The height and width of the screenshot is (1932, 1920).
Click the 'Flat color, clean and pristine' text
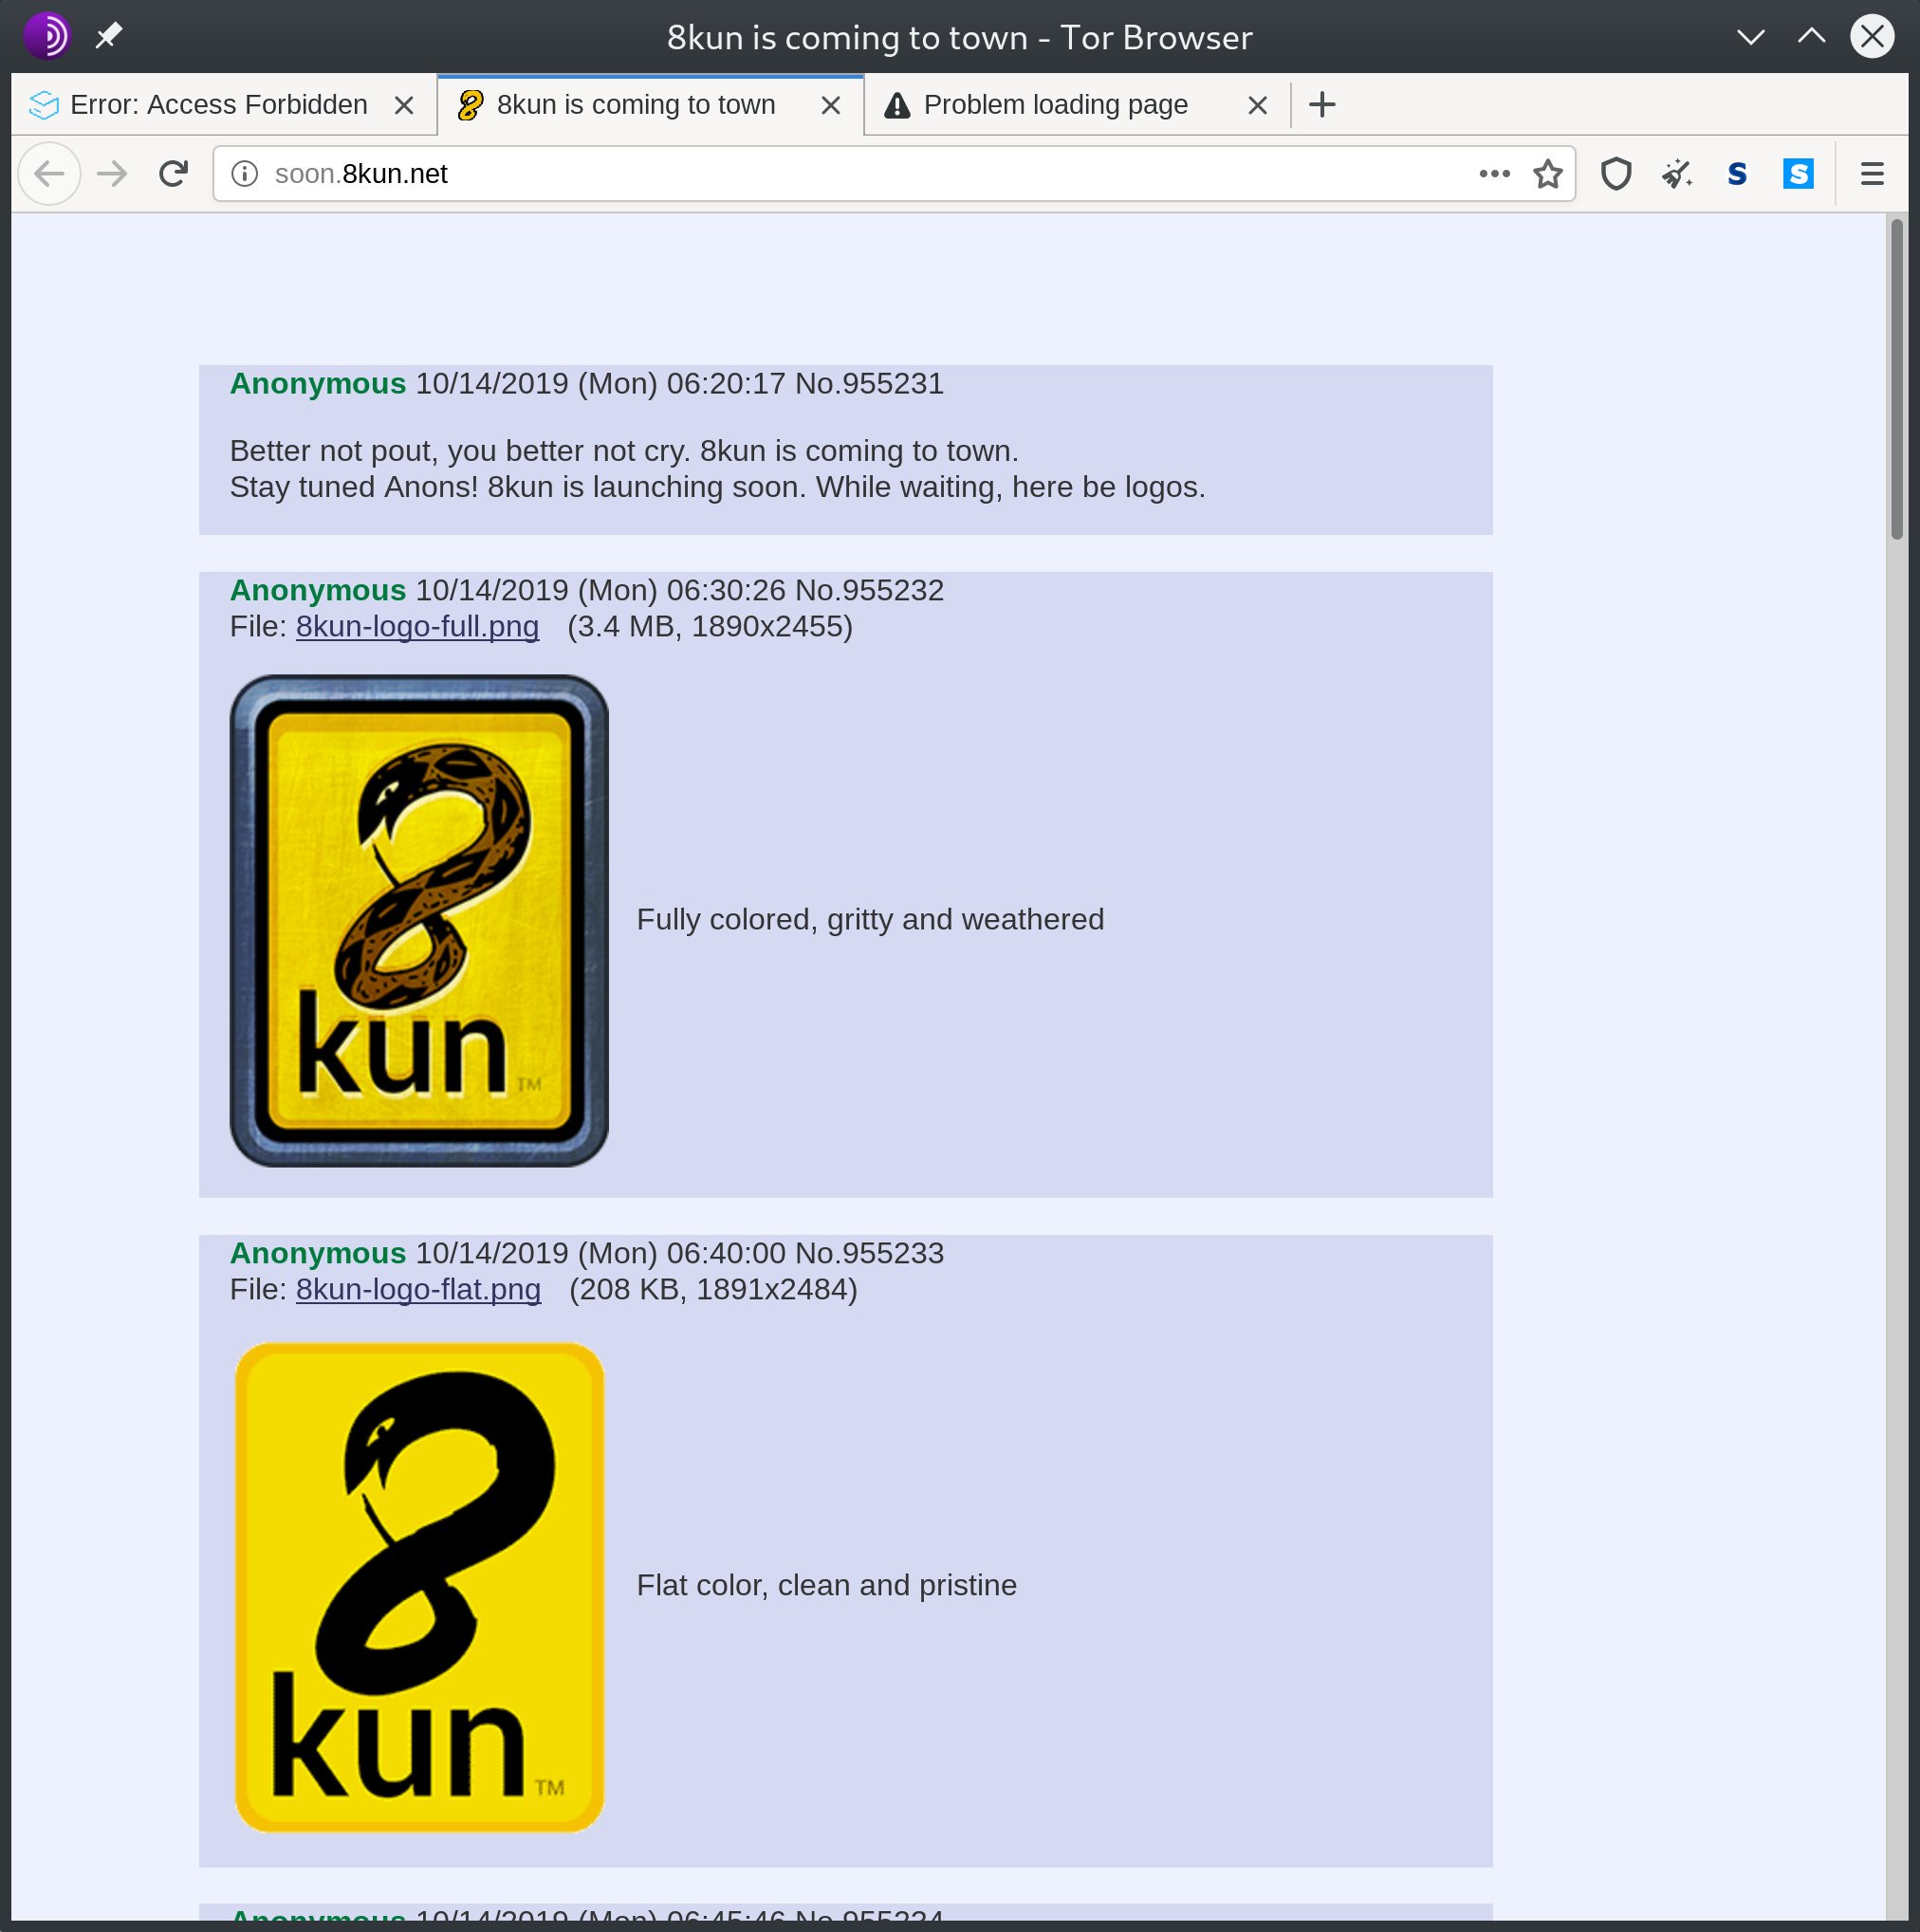(x=826, y=1586)
